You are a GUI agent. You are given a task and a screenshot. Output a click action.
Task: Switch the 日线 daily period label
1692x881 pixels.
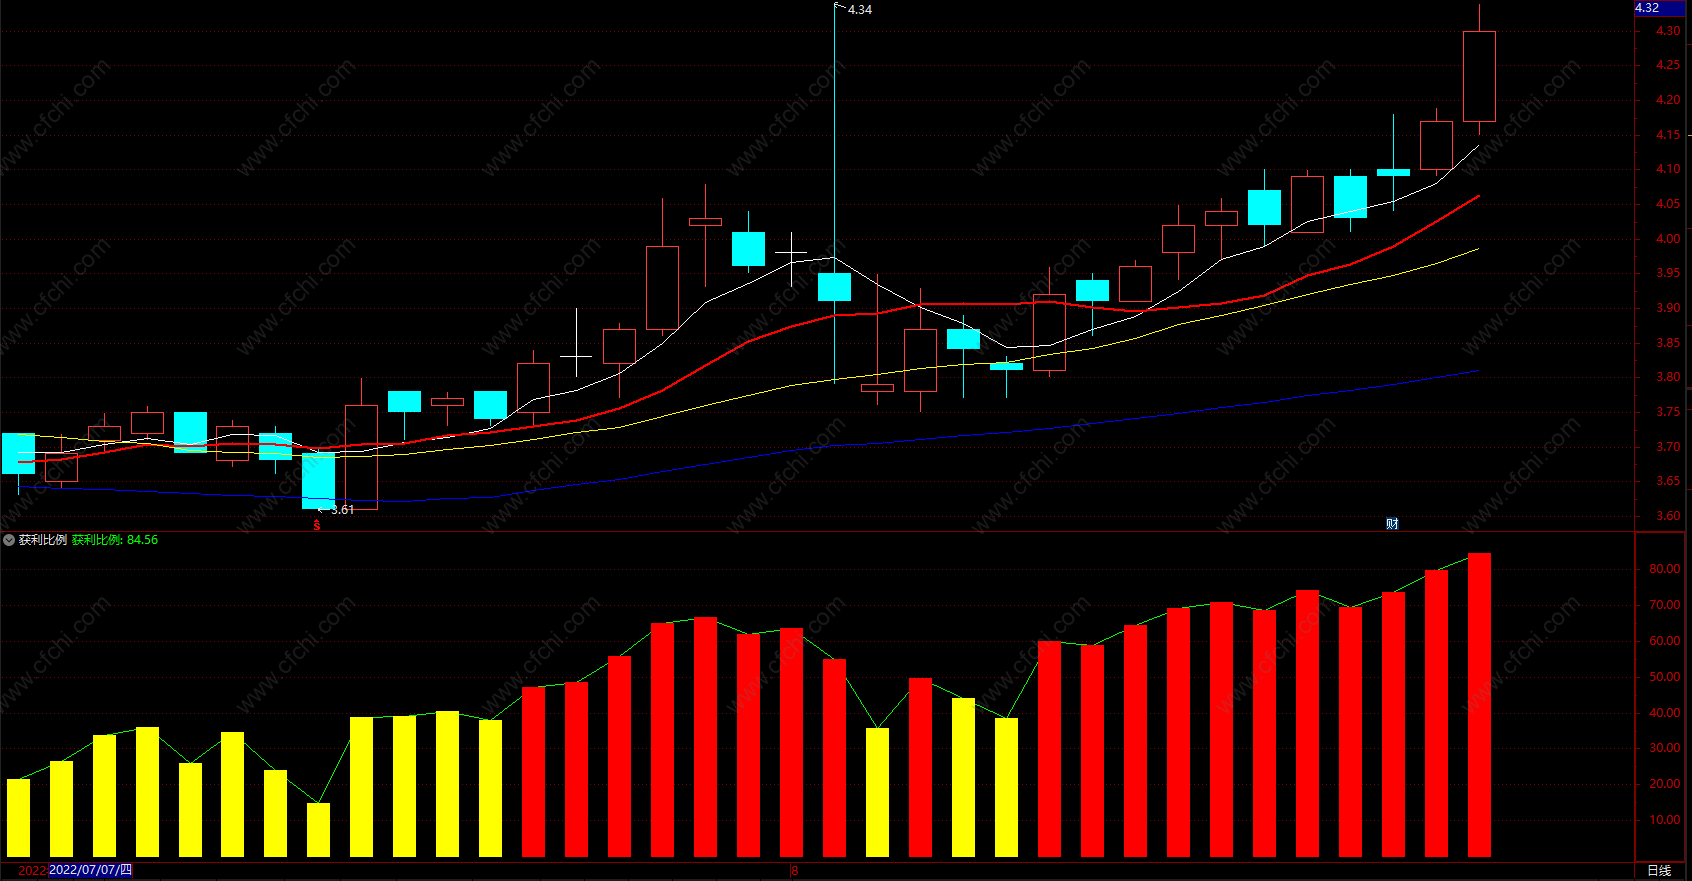coord(1659,871)
